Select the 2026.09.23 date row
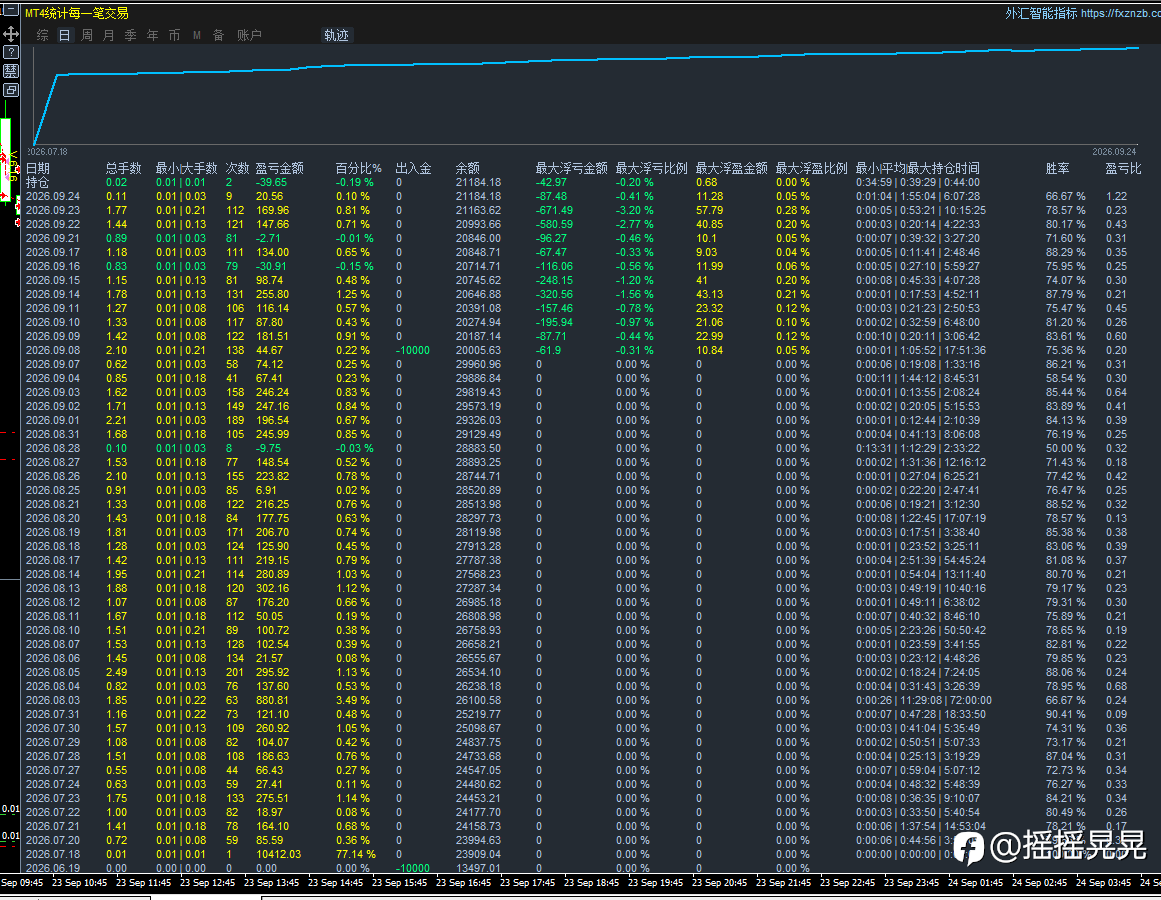 point(53,210)
